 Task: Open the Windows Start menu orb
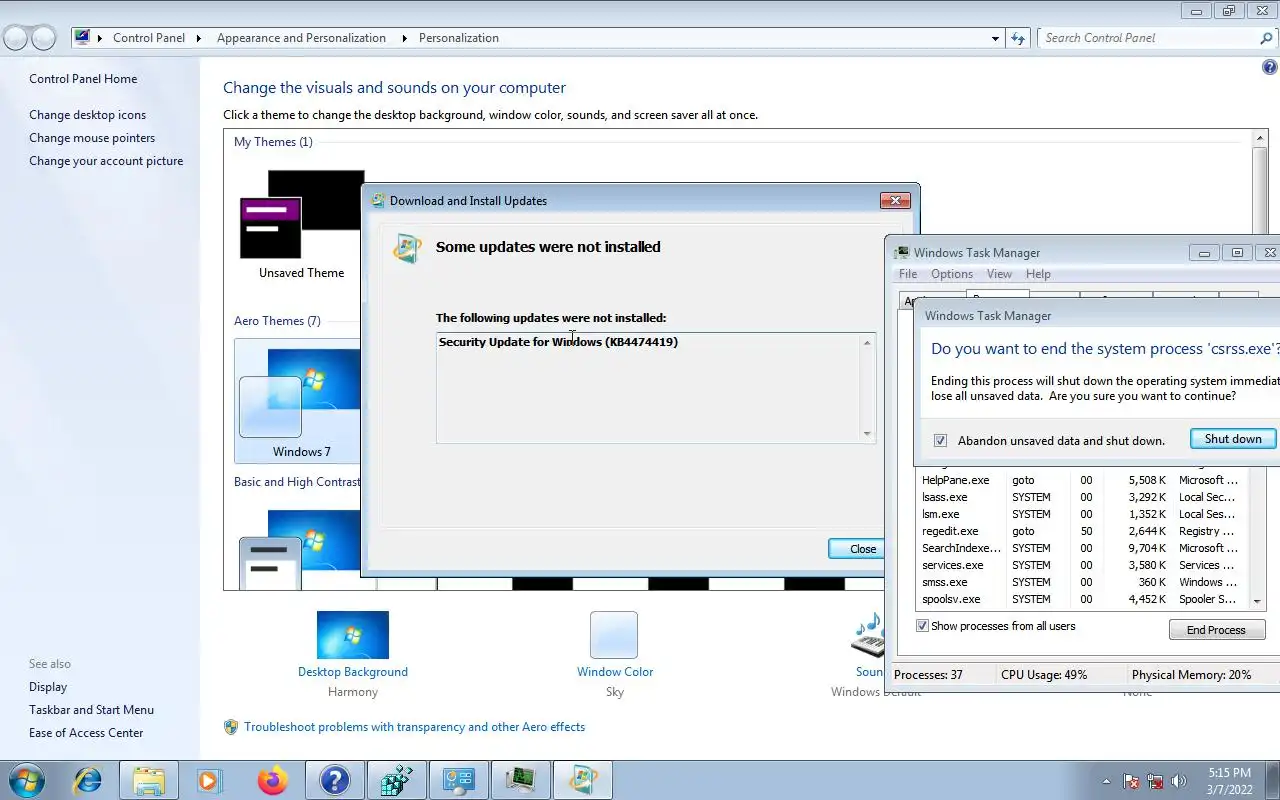tap(26, 779)
